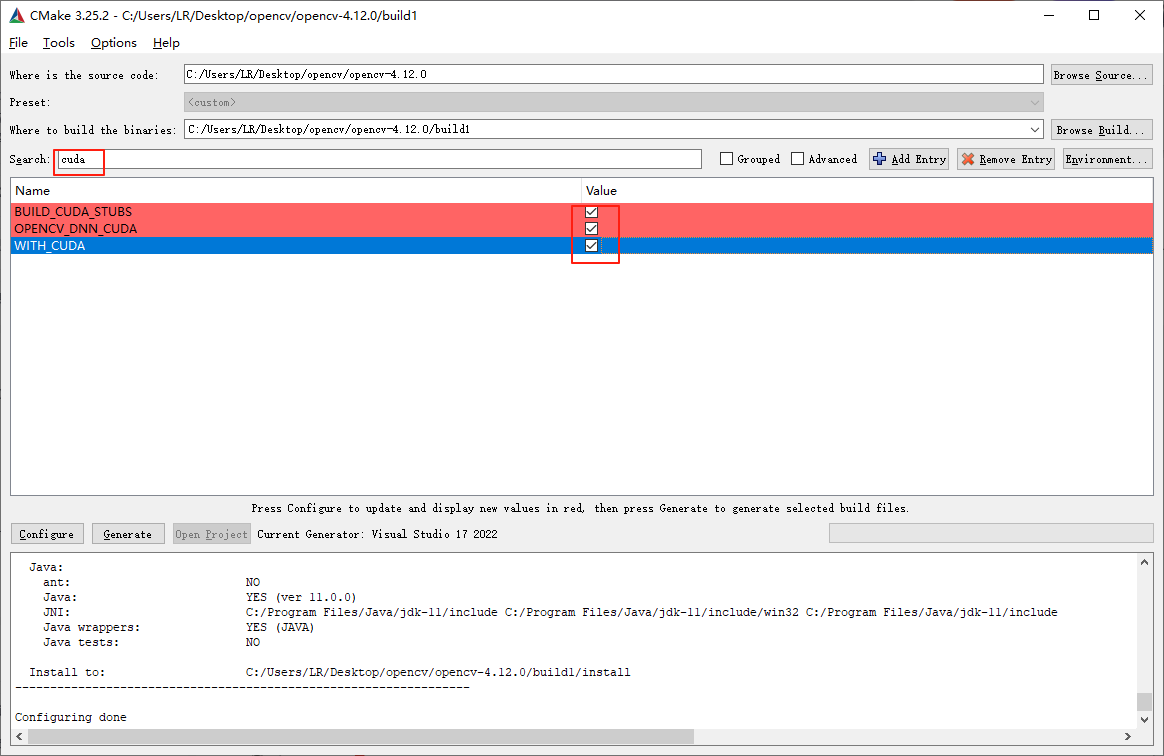Click 'Current Generator: Visual Studio 17 2022' text

377,534
